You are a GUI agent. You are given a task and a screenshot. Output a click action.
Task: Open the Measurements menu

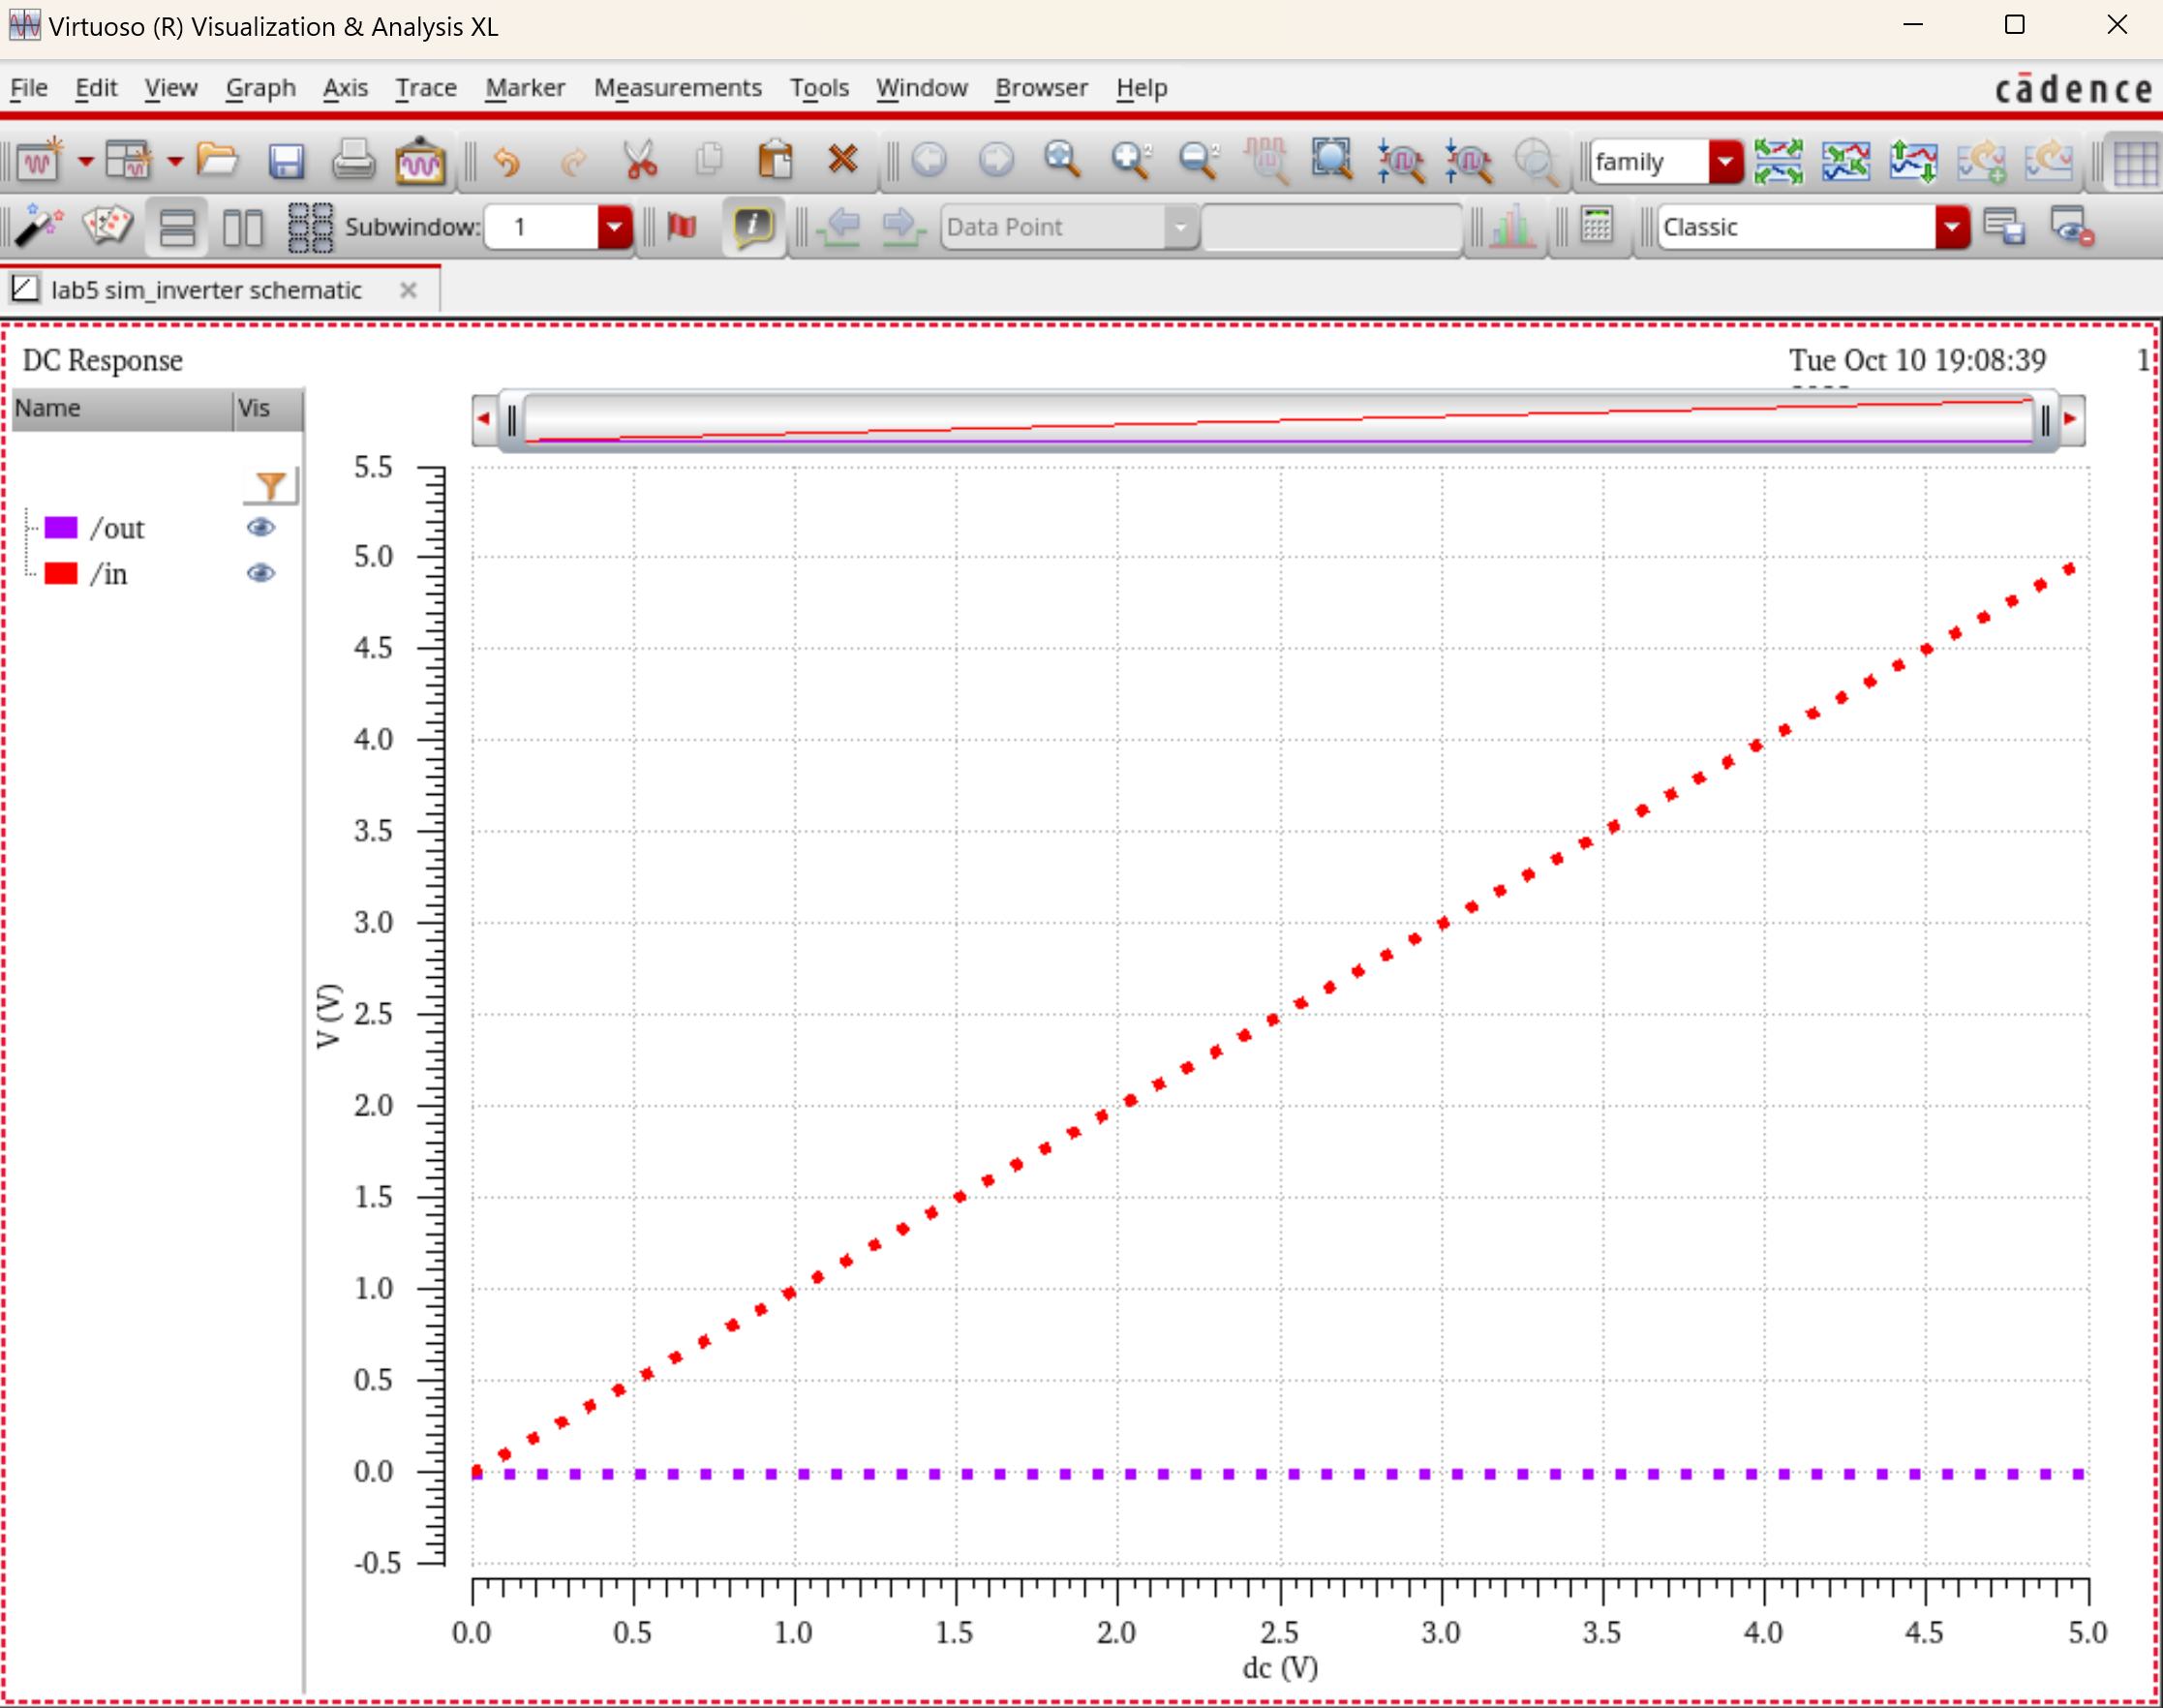tap(677, 88)
